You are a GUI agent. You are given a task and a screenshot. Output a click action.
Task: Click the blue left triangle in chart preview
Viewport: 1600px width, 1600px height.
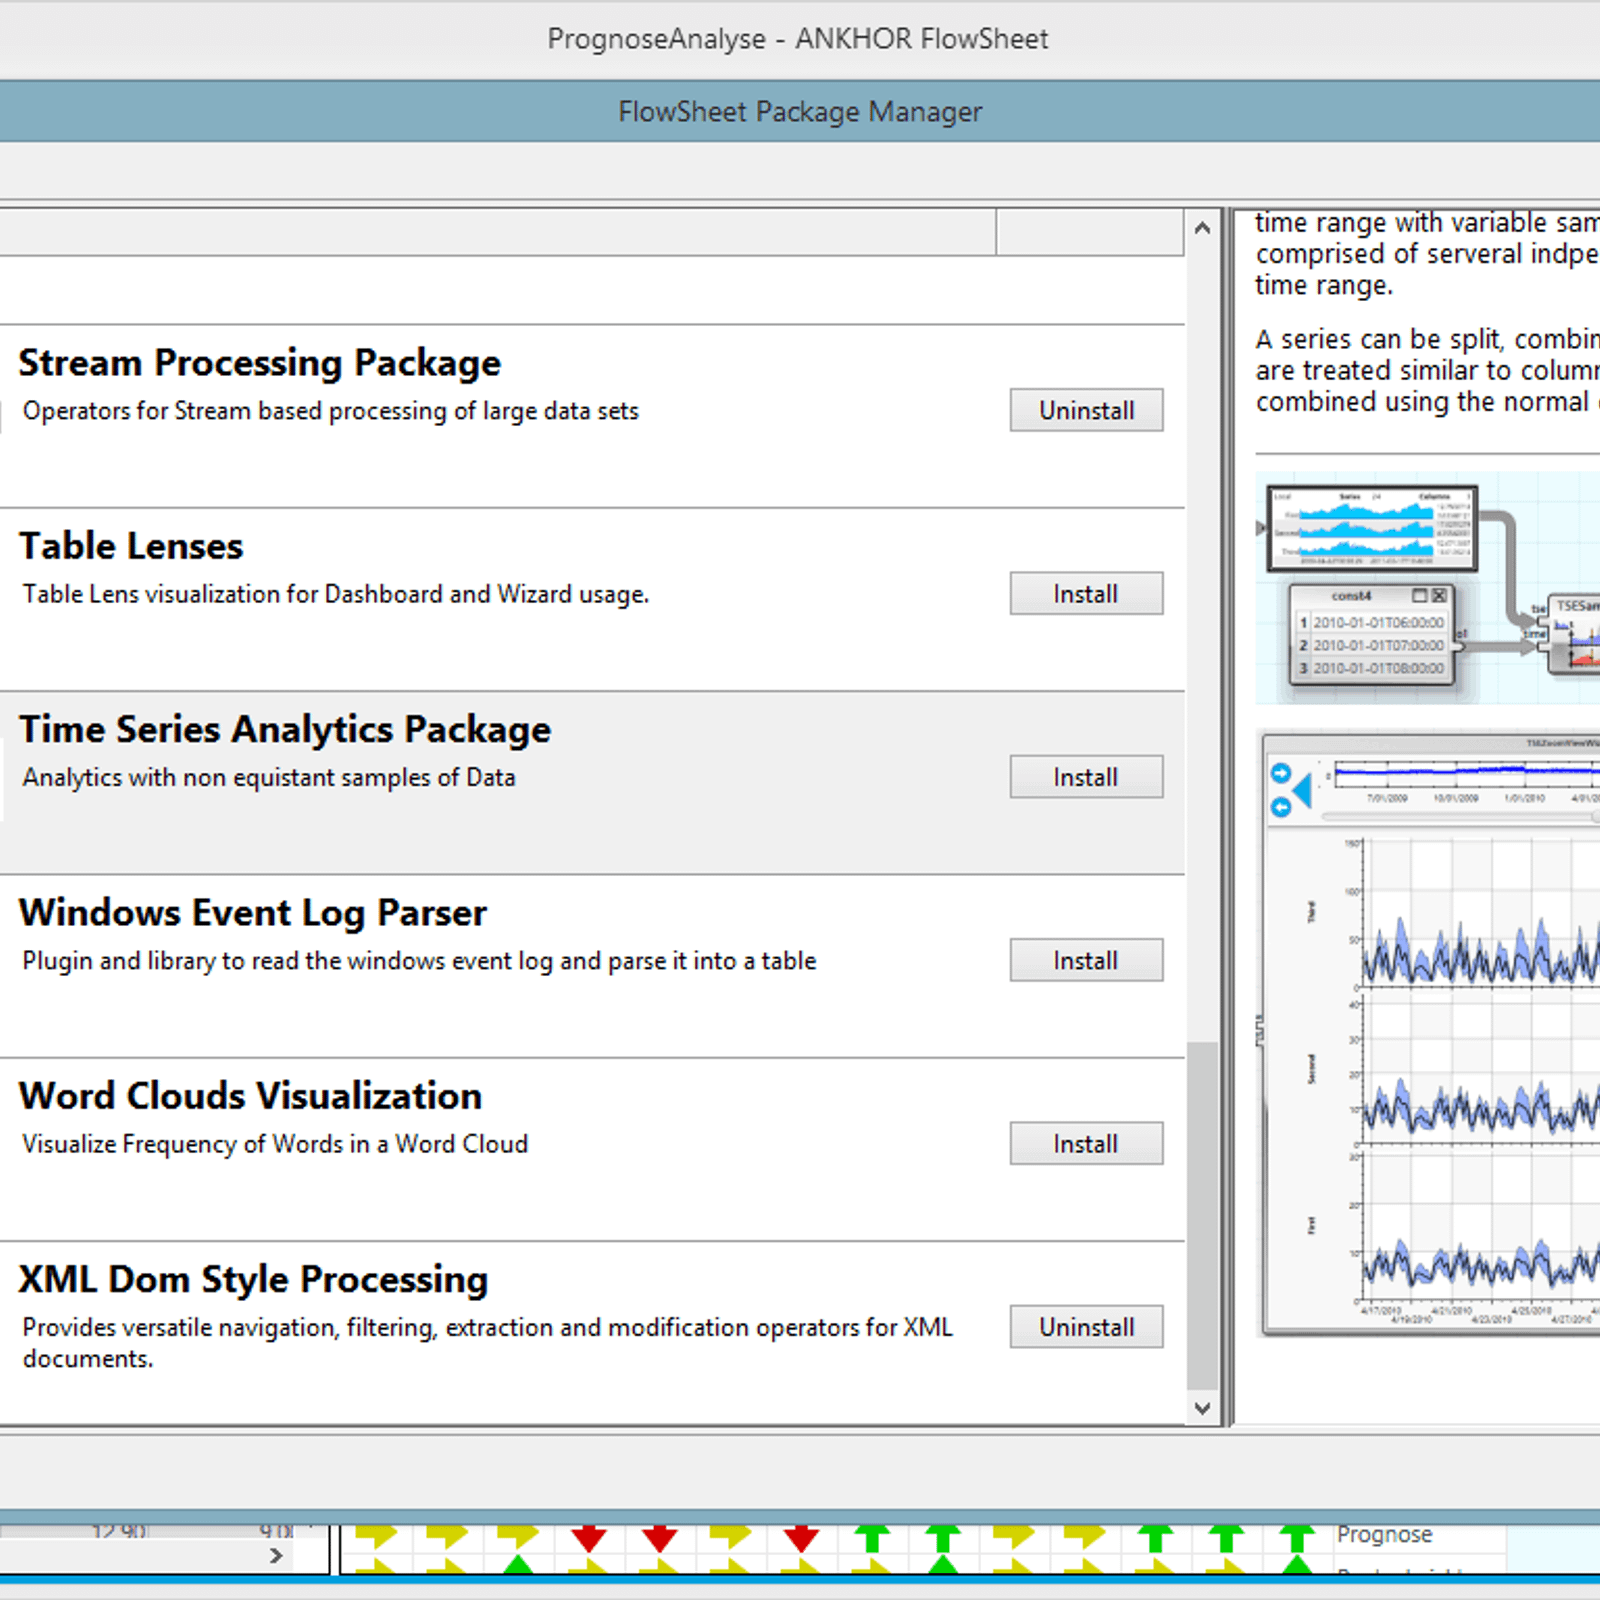pos(1302,790)
